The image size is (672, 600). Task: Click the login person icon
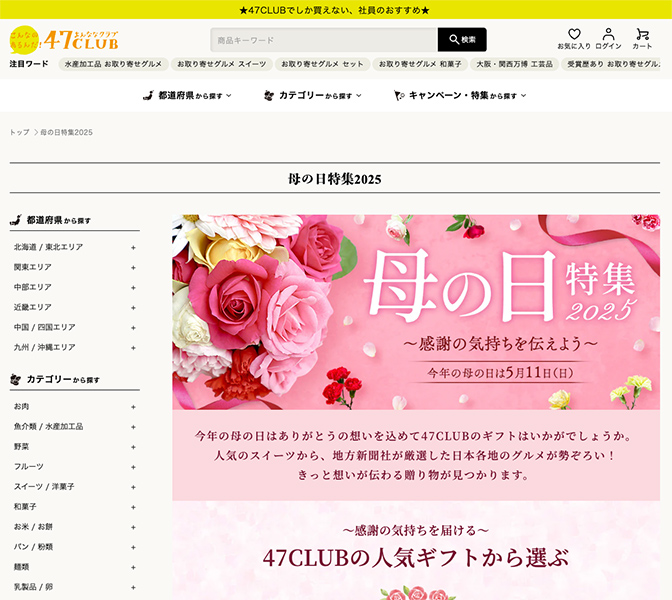click(608, 35)
